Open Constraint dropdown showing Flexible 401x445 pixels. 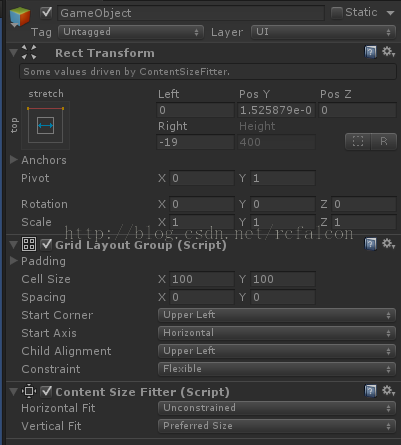pos(277,369)
